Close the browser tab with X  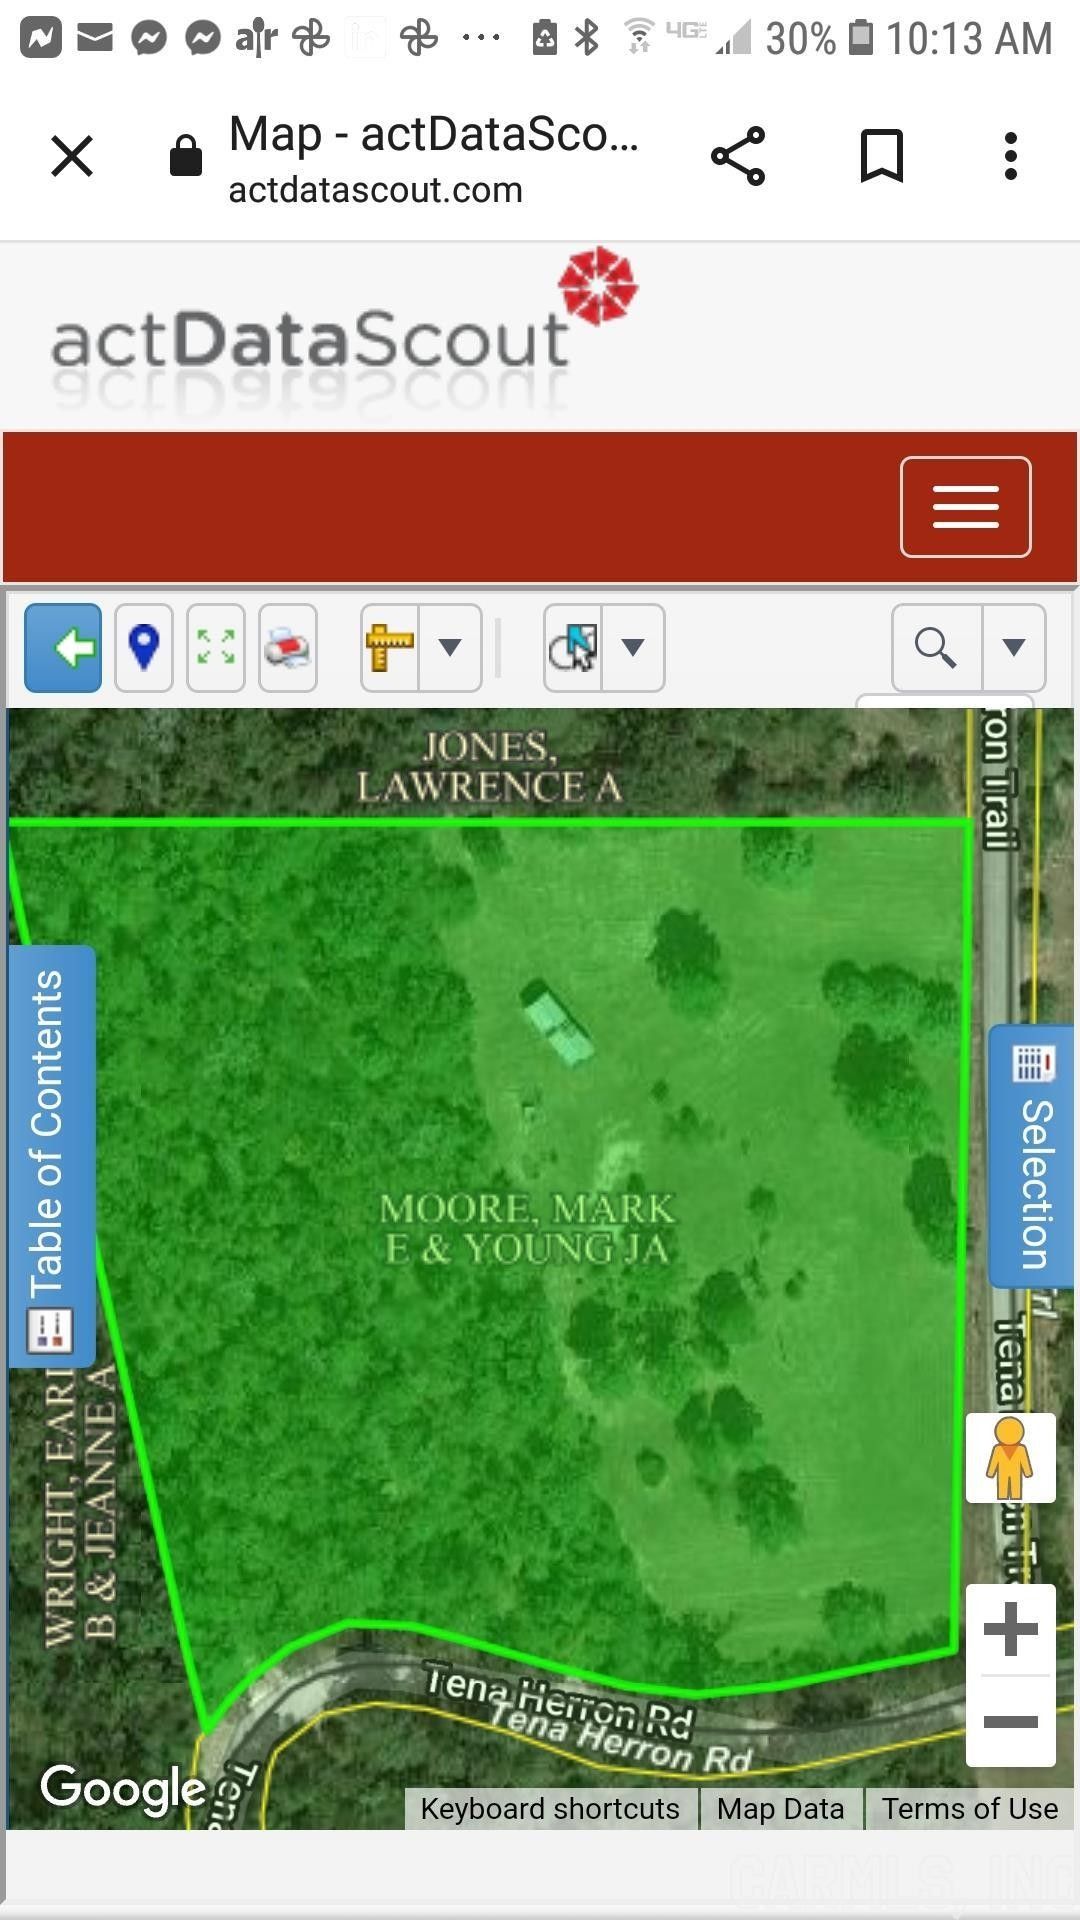pos(72,156)
